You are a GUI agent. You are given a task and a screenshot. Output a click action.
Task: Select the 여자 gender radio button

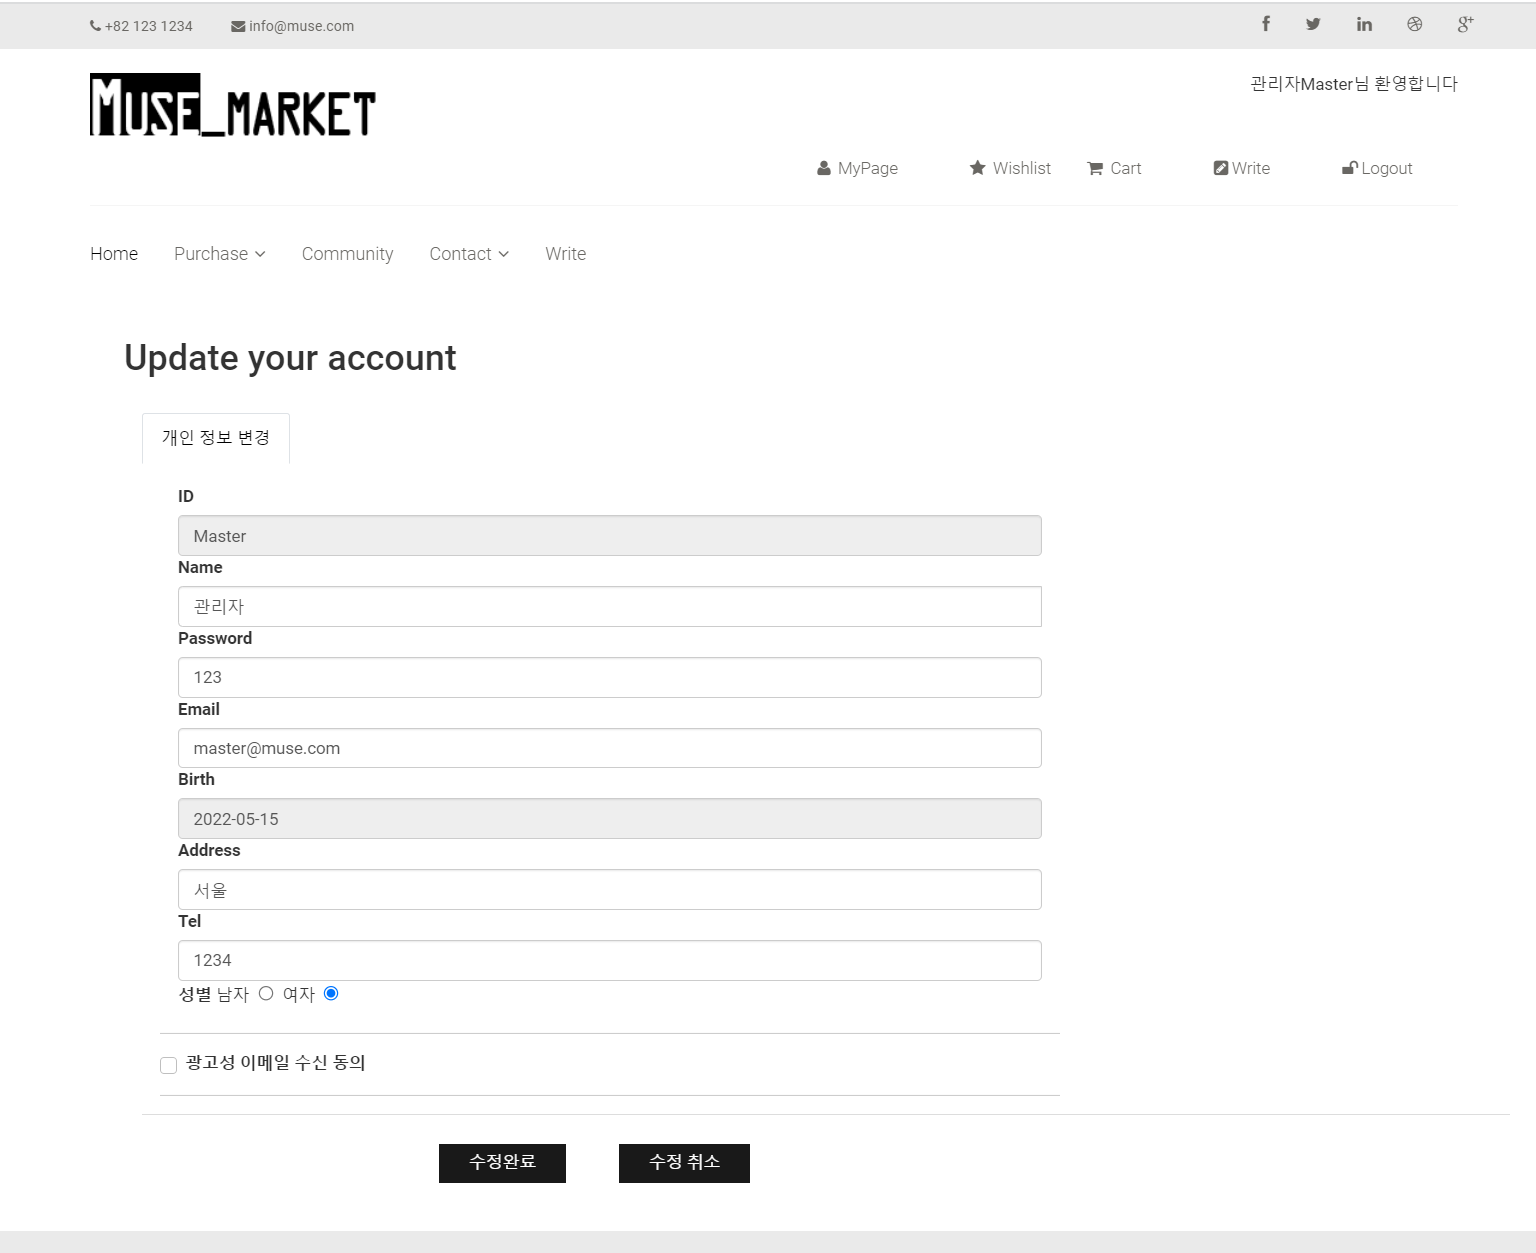coord(332,993)
